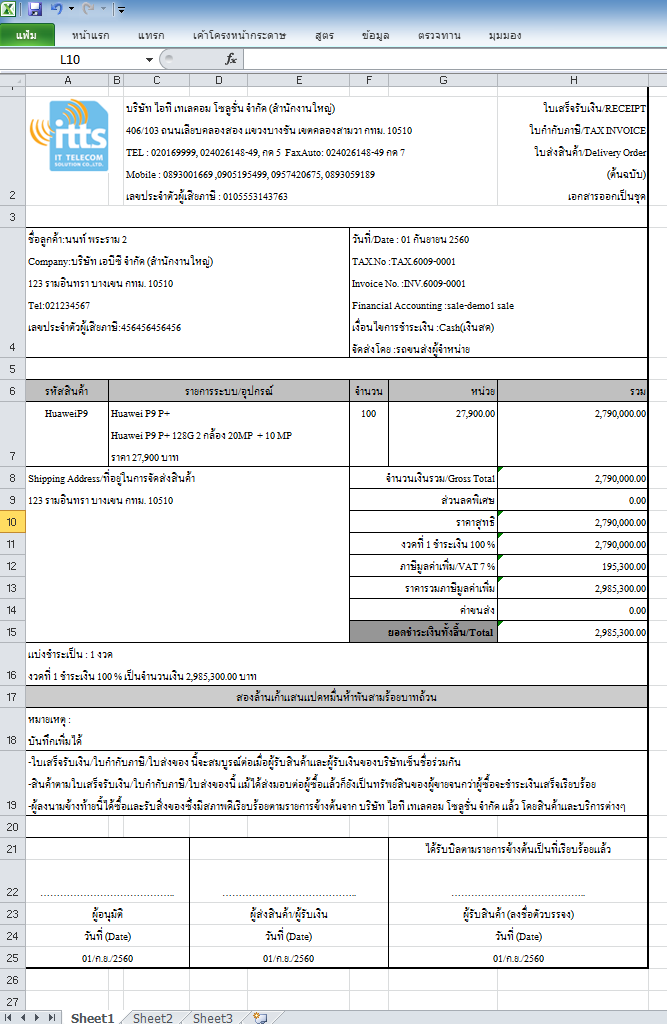This screenshot has height=1024, width=667.
Task: Switch to the ตรวจทาน ribbon tab
Action: click(439, 35)
